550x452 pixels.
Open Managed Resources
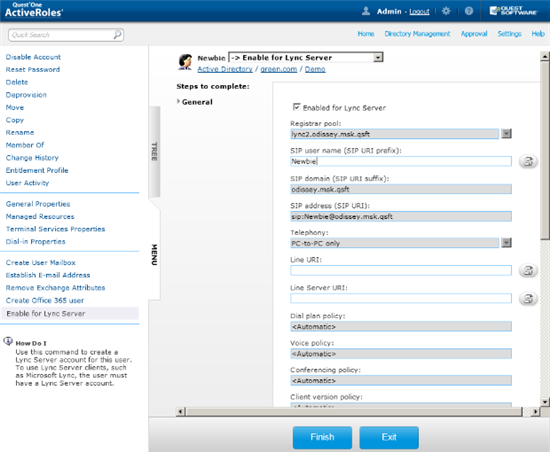point(40,216)
